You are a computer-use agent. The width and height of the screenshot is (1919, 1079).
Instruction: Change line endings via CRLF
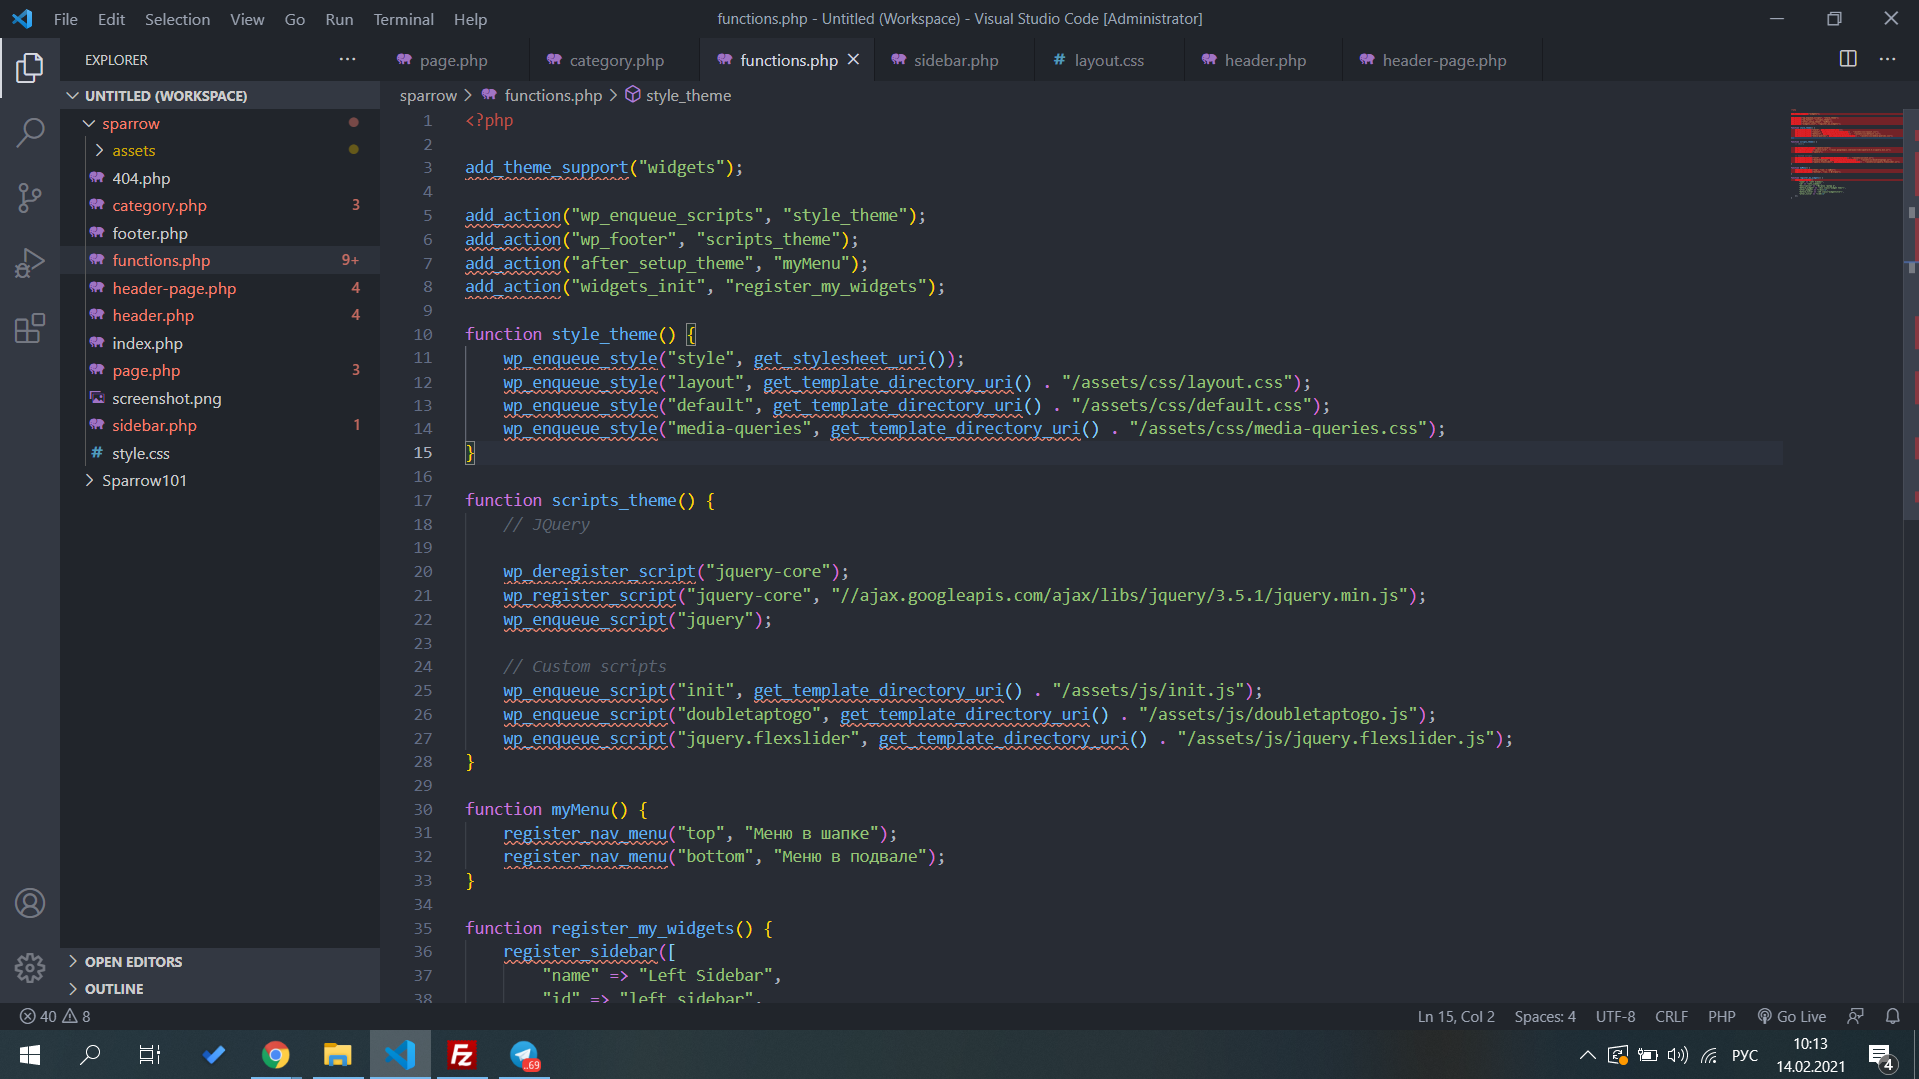1671,1016
